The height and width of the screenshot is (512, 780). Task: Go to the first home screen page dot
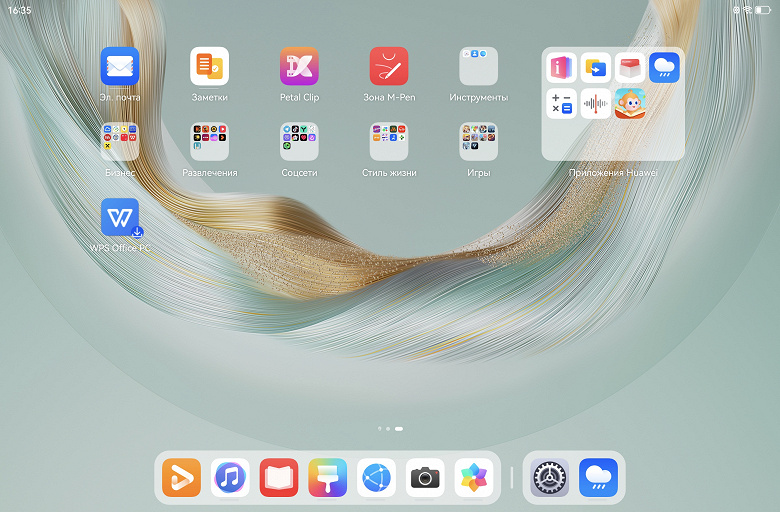click(380, 428)
